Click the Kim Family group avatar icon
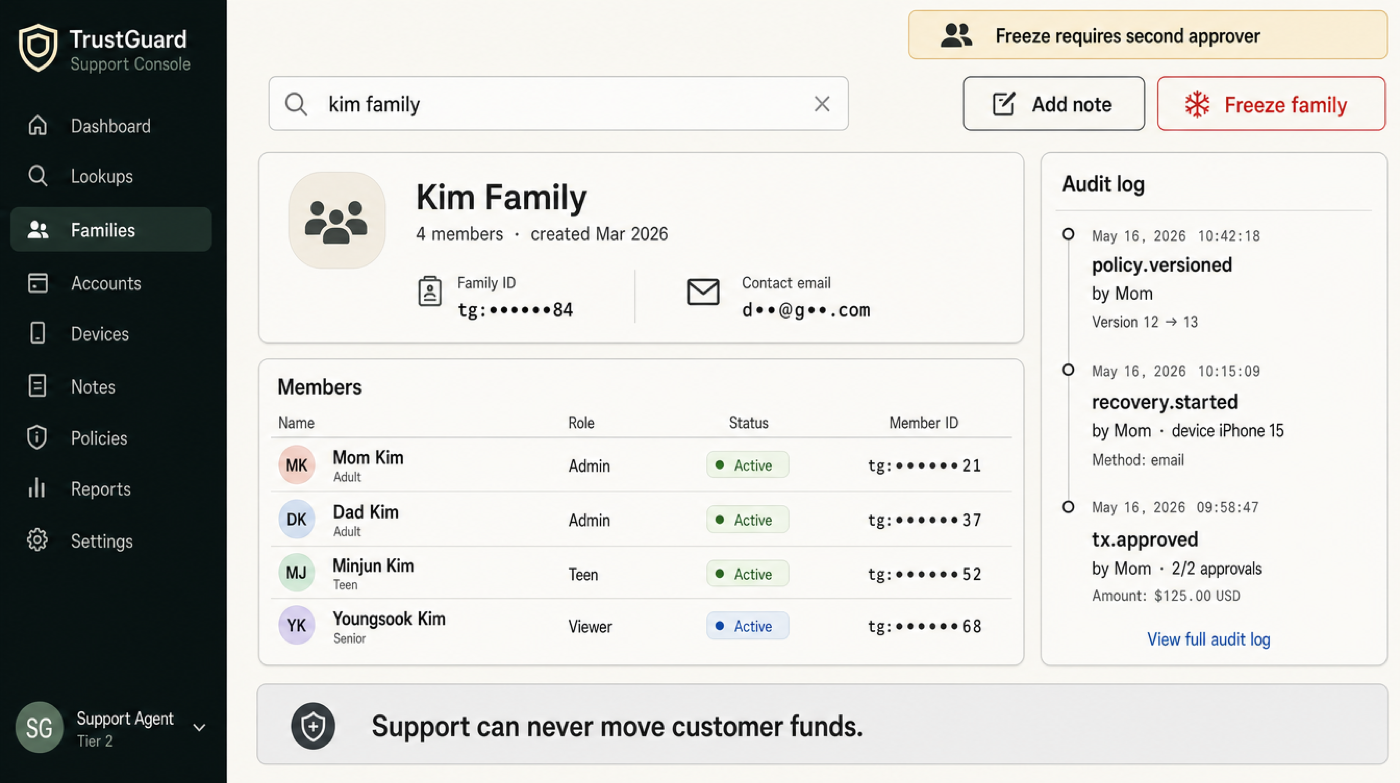The image size is (1400, 783). click(337, 220)
